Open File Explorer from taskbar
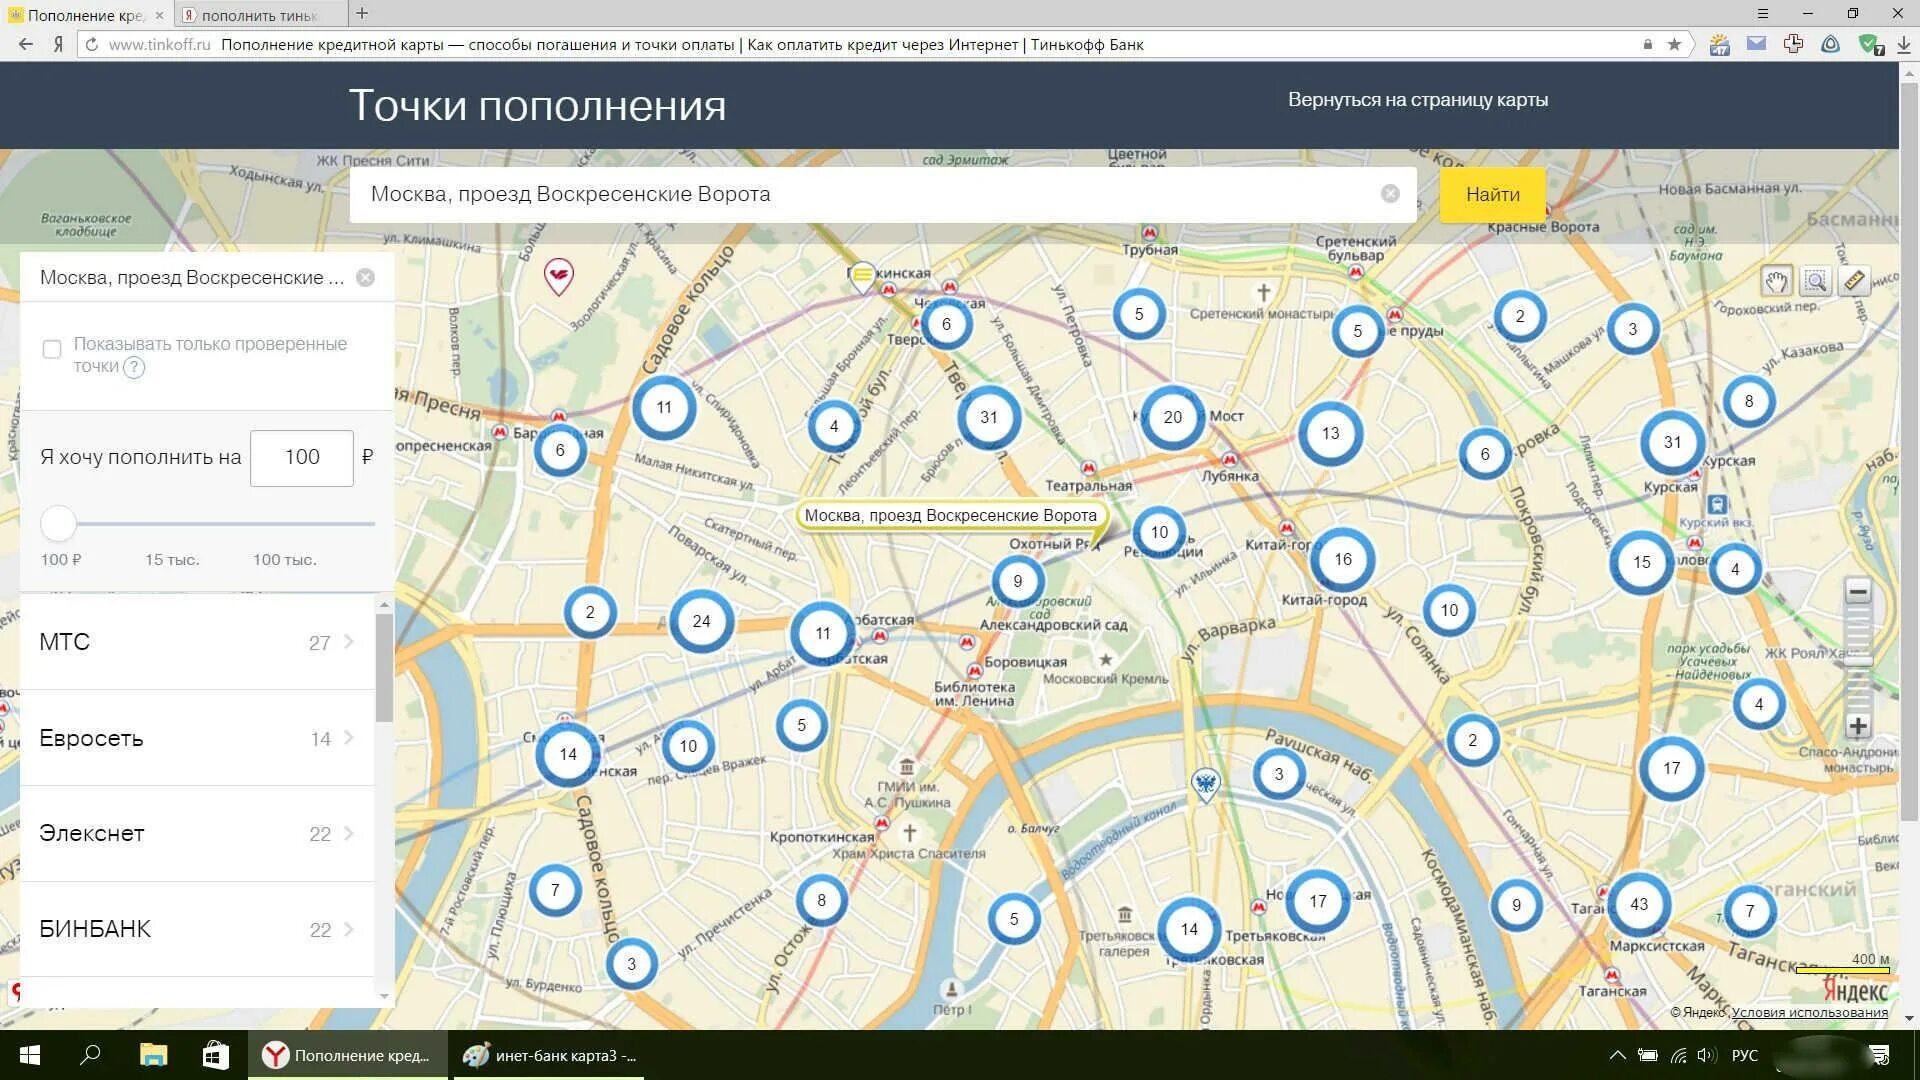 pyautogui.click(x=153, y=1055)
